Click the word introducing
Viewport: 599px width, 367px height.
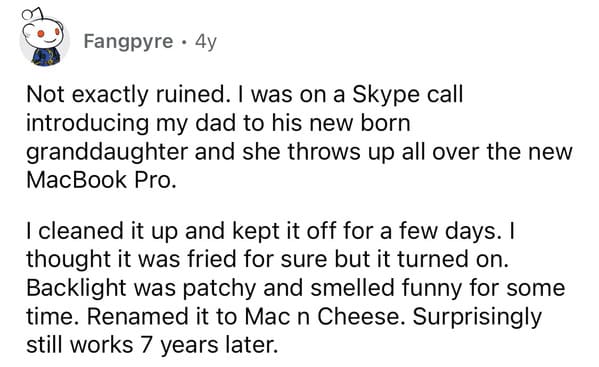[x=87, y=124]
